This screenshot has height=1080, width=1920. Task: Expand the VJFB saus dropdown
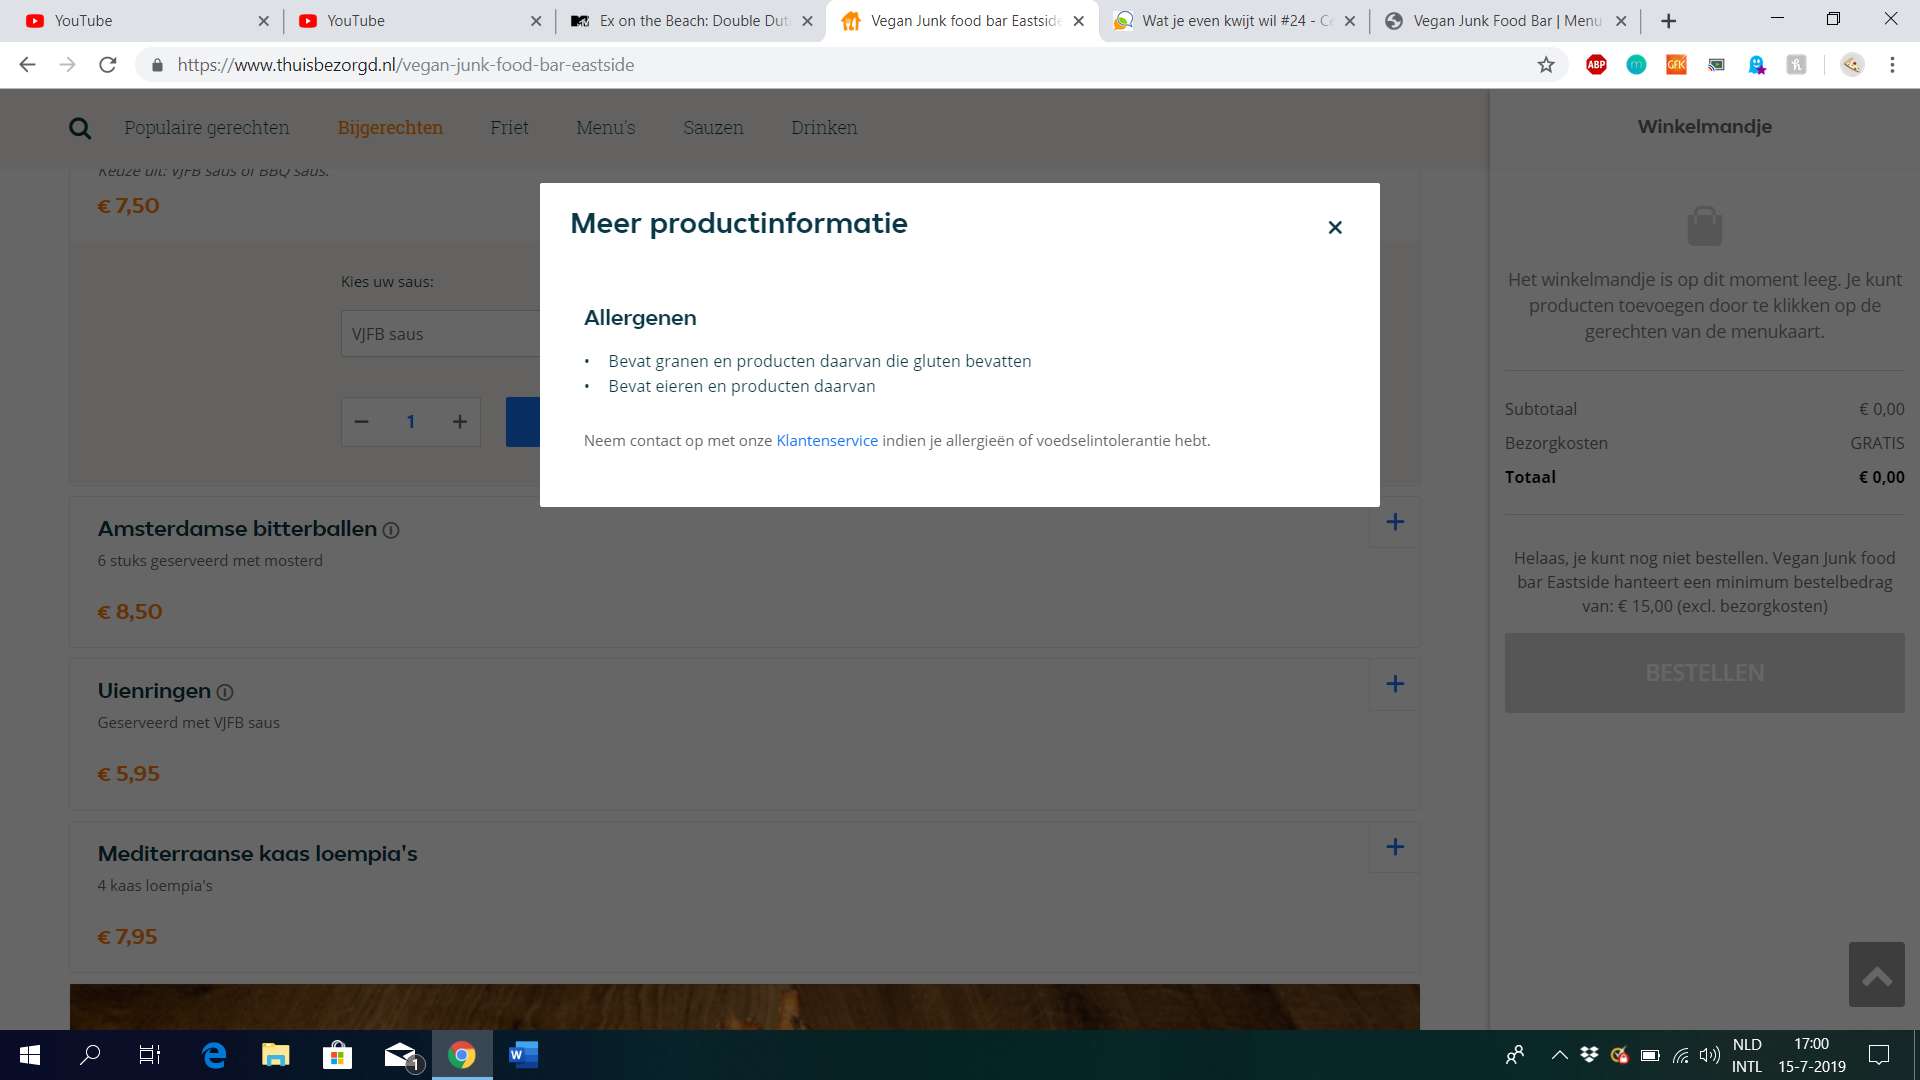coord(440,334)
